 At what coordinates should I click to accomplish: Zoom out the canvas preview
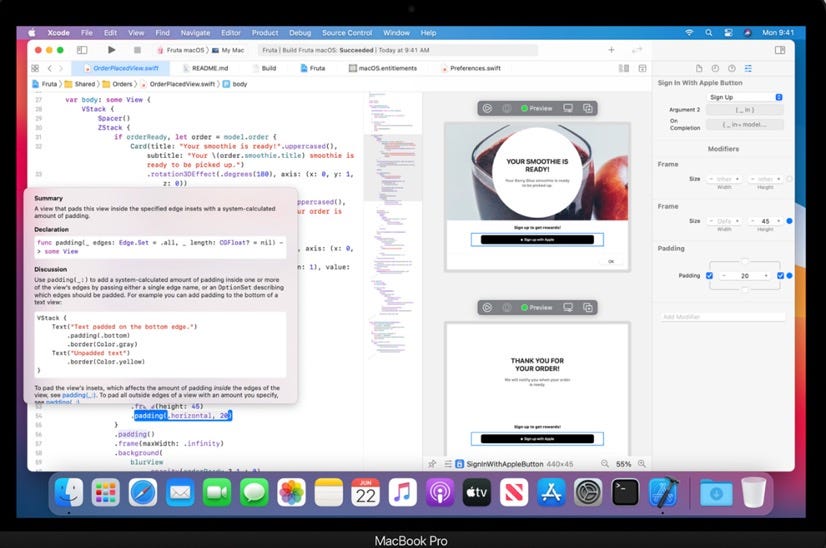tap(605, 464)
